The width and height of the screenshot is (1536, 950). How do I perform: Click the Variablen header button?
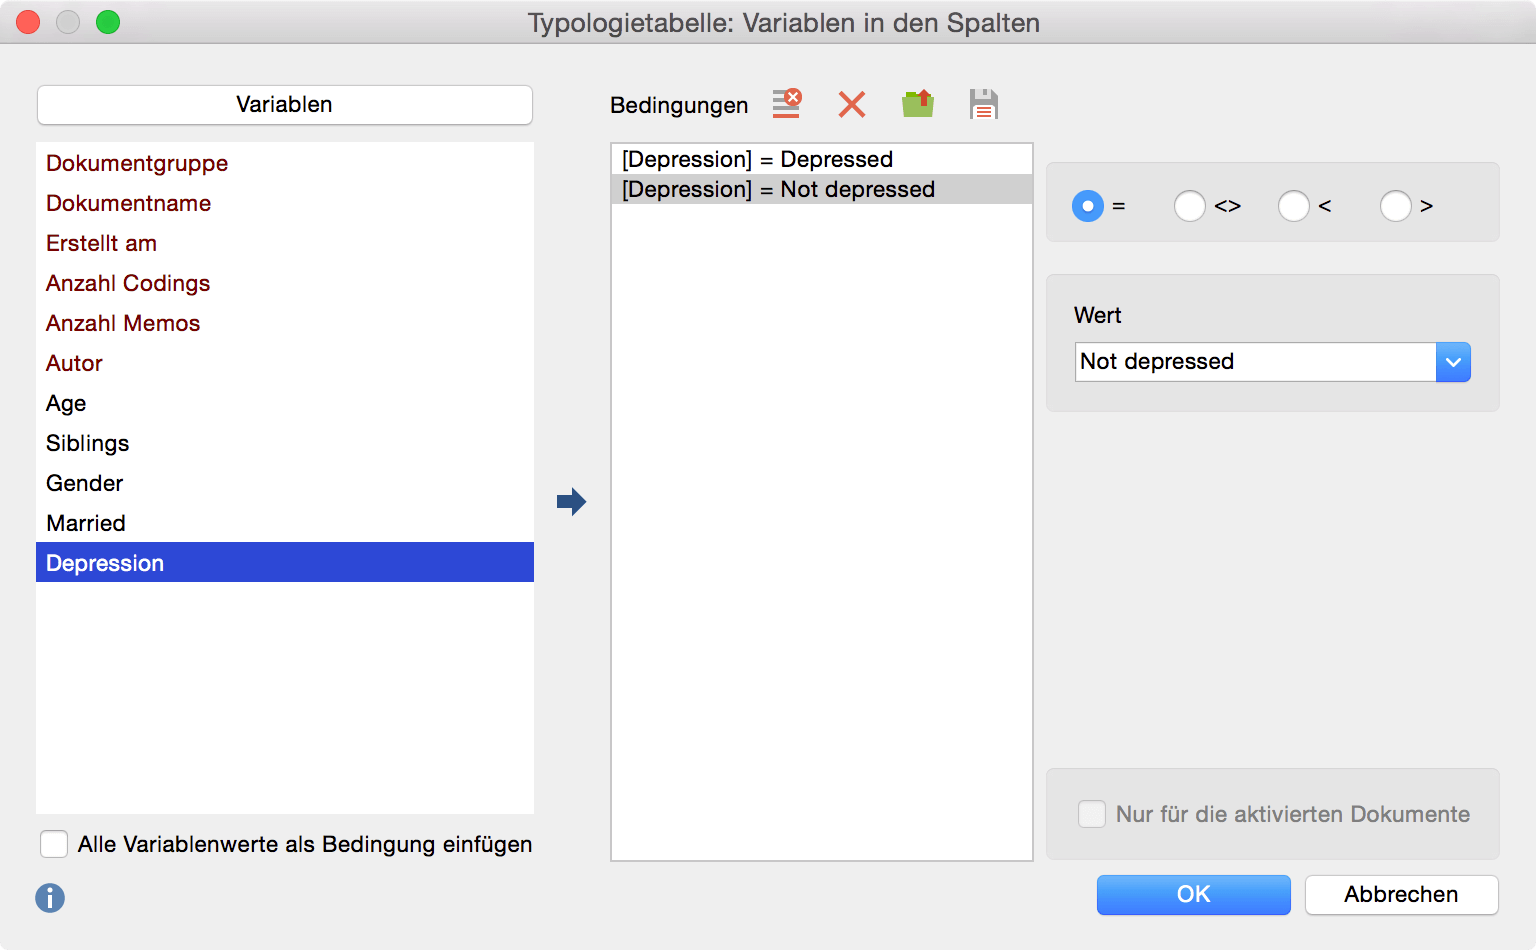coord(285,105)
